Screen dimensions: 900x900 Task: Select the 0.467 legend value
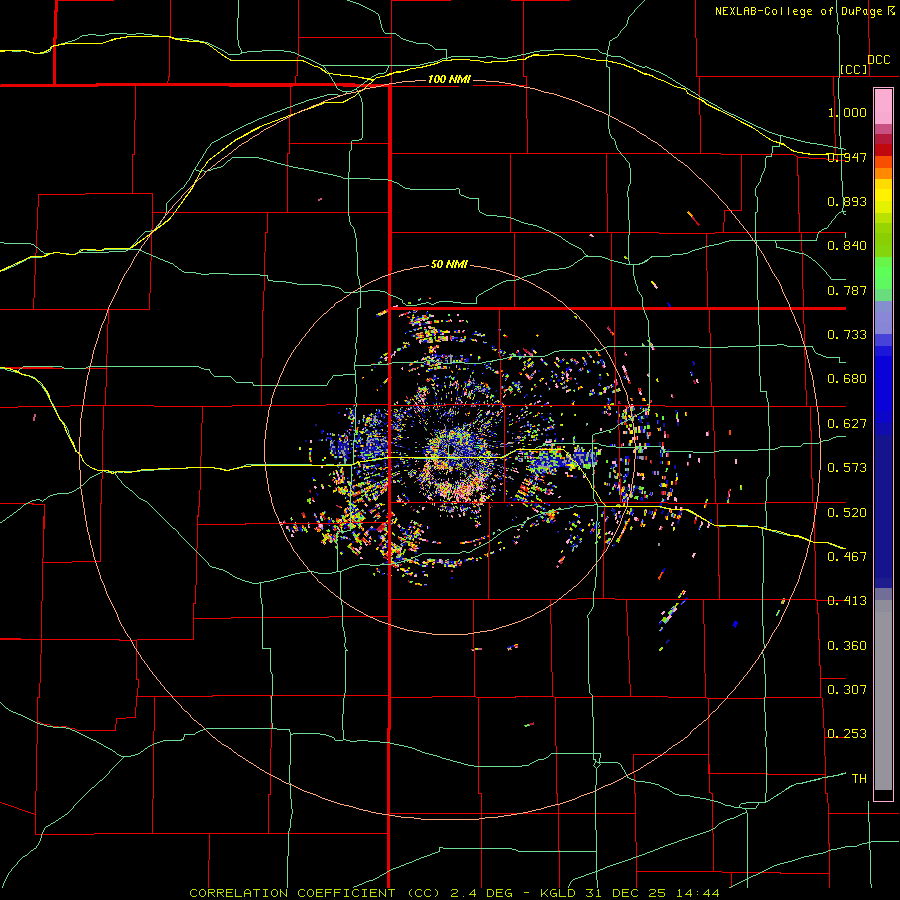pos(847,557)
